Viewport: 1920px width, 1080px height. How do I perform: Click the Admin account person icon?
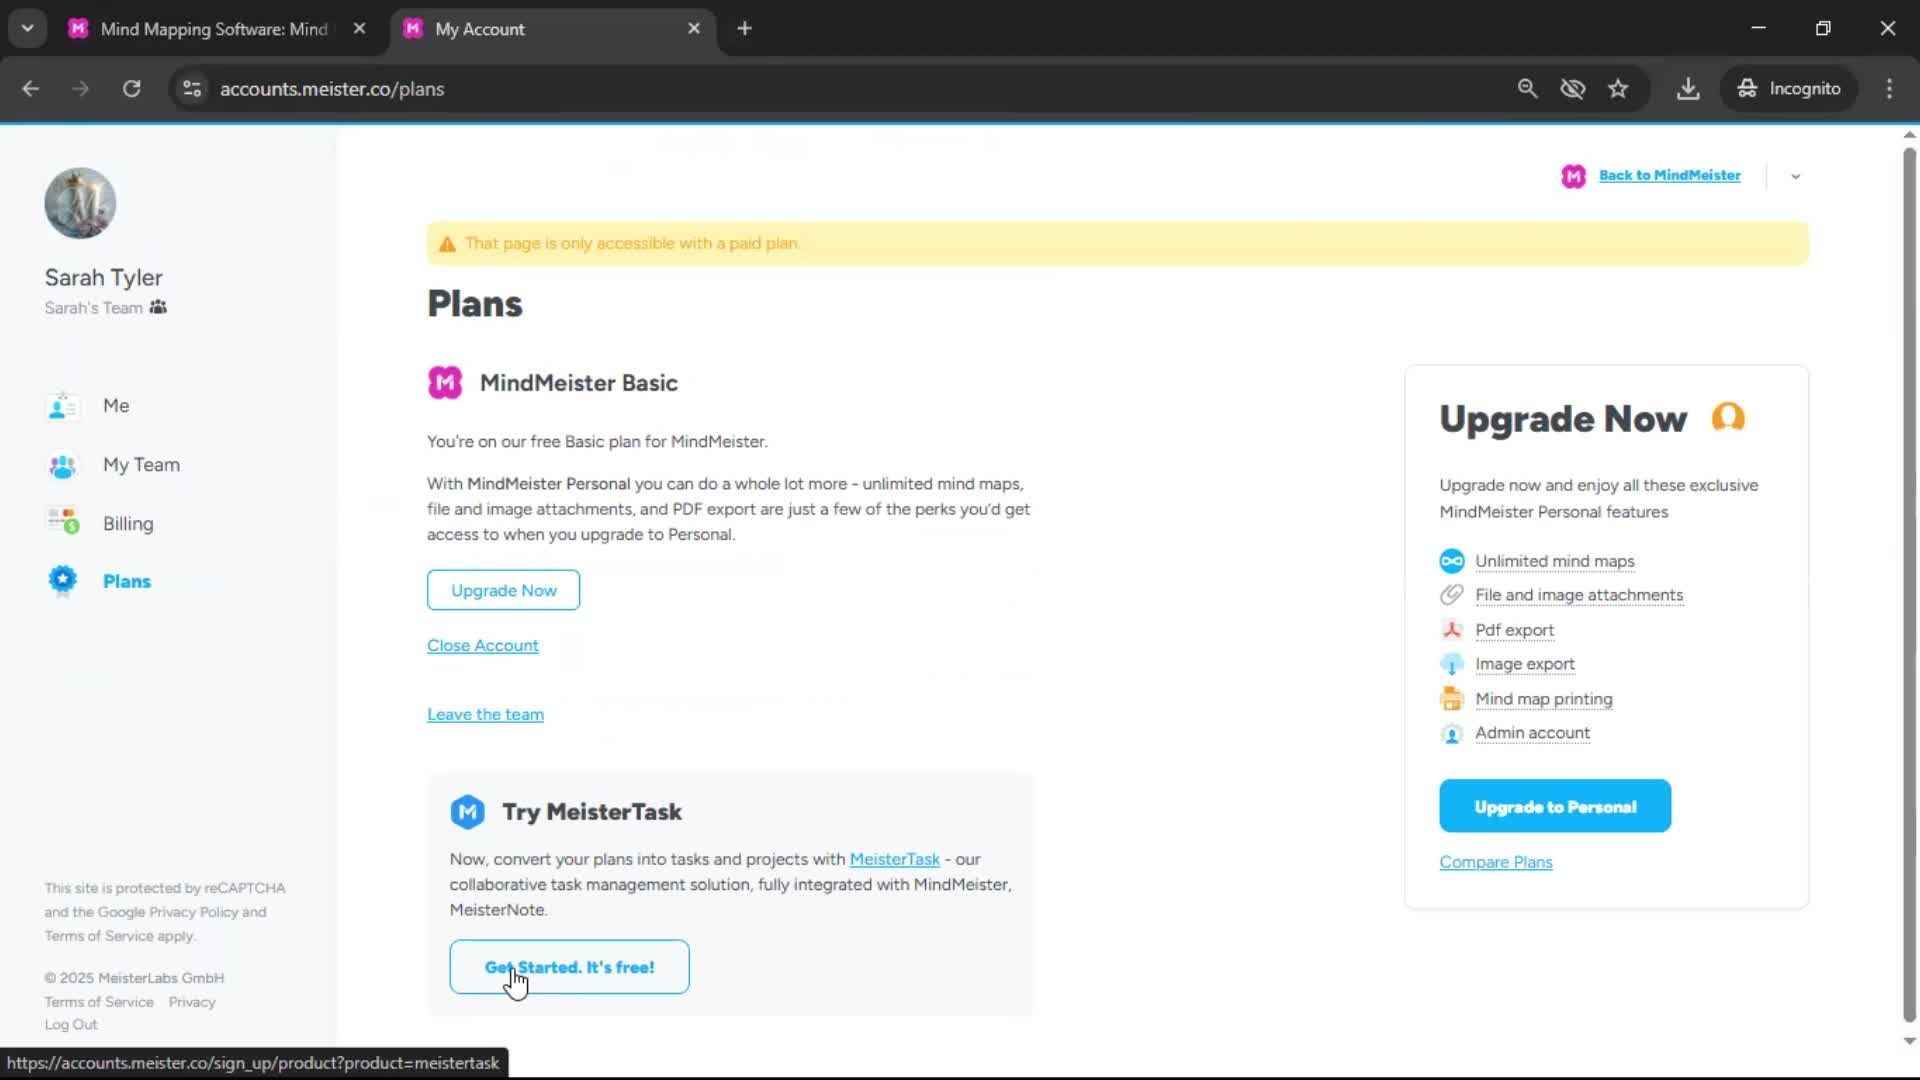click(1451, 734)
